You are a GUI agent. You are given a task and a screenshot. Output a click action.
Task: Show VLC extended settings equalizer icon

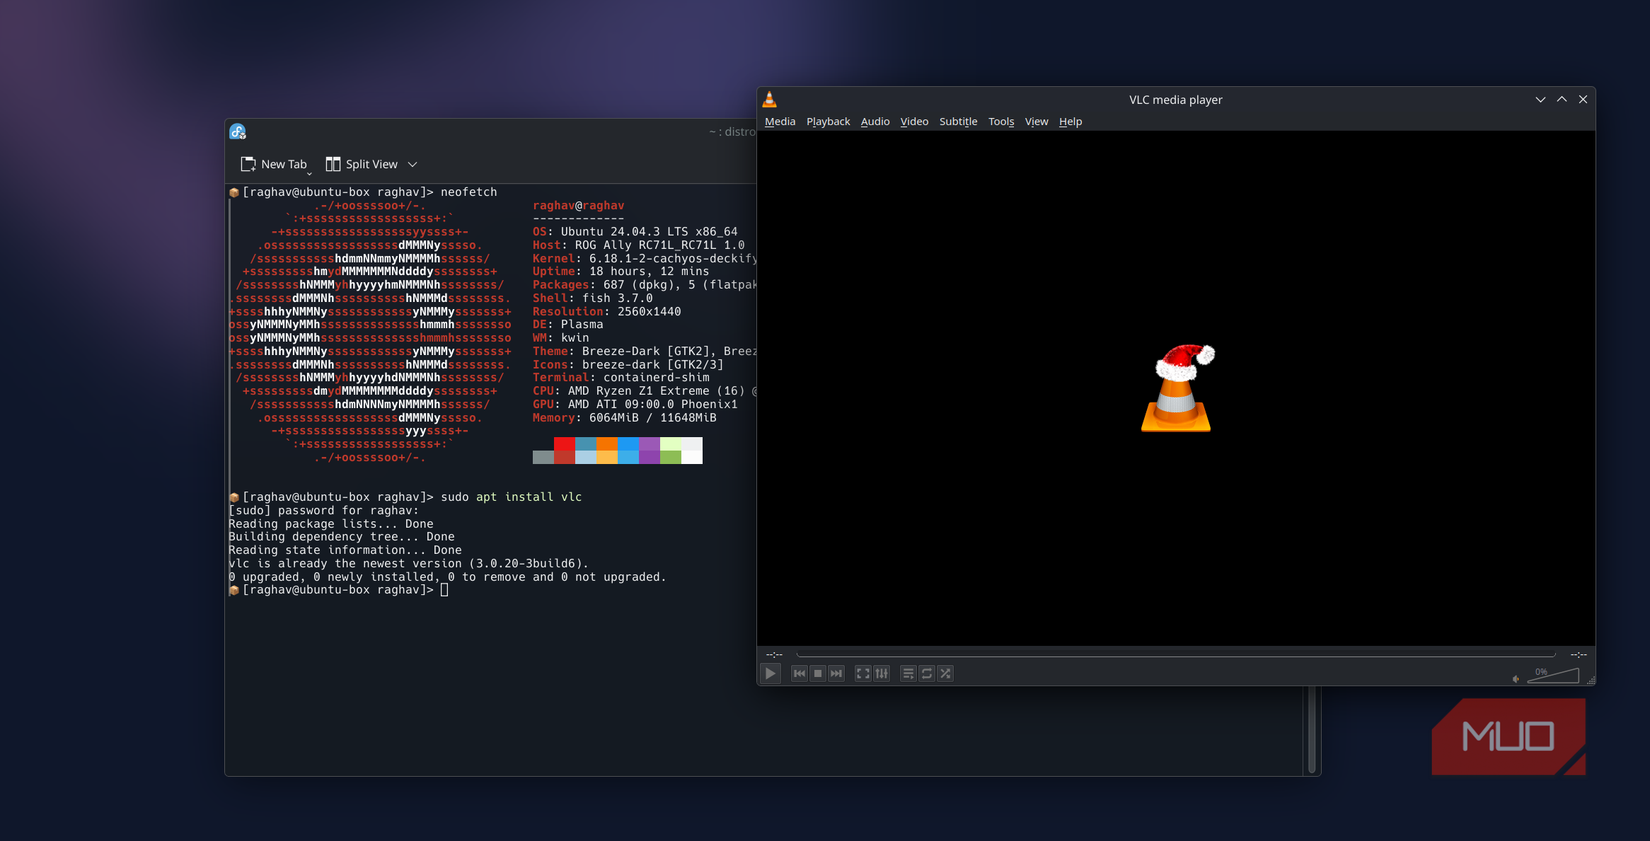coord(882,673)
